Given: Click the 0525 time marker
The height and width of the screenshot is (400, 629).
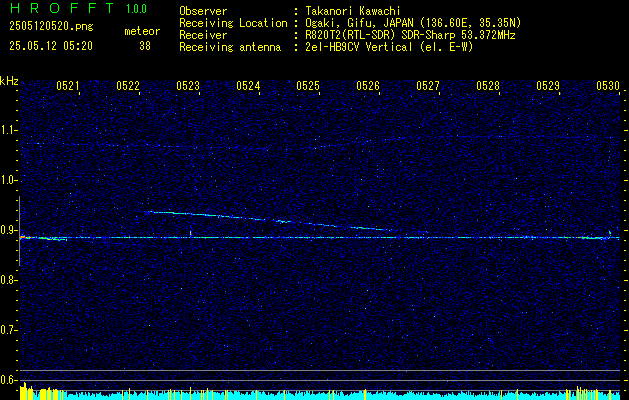Looking at the screenshot, I should tap(308, 85).
